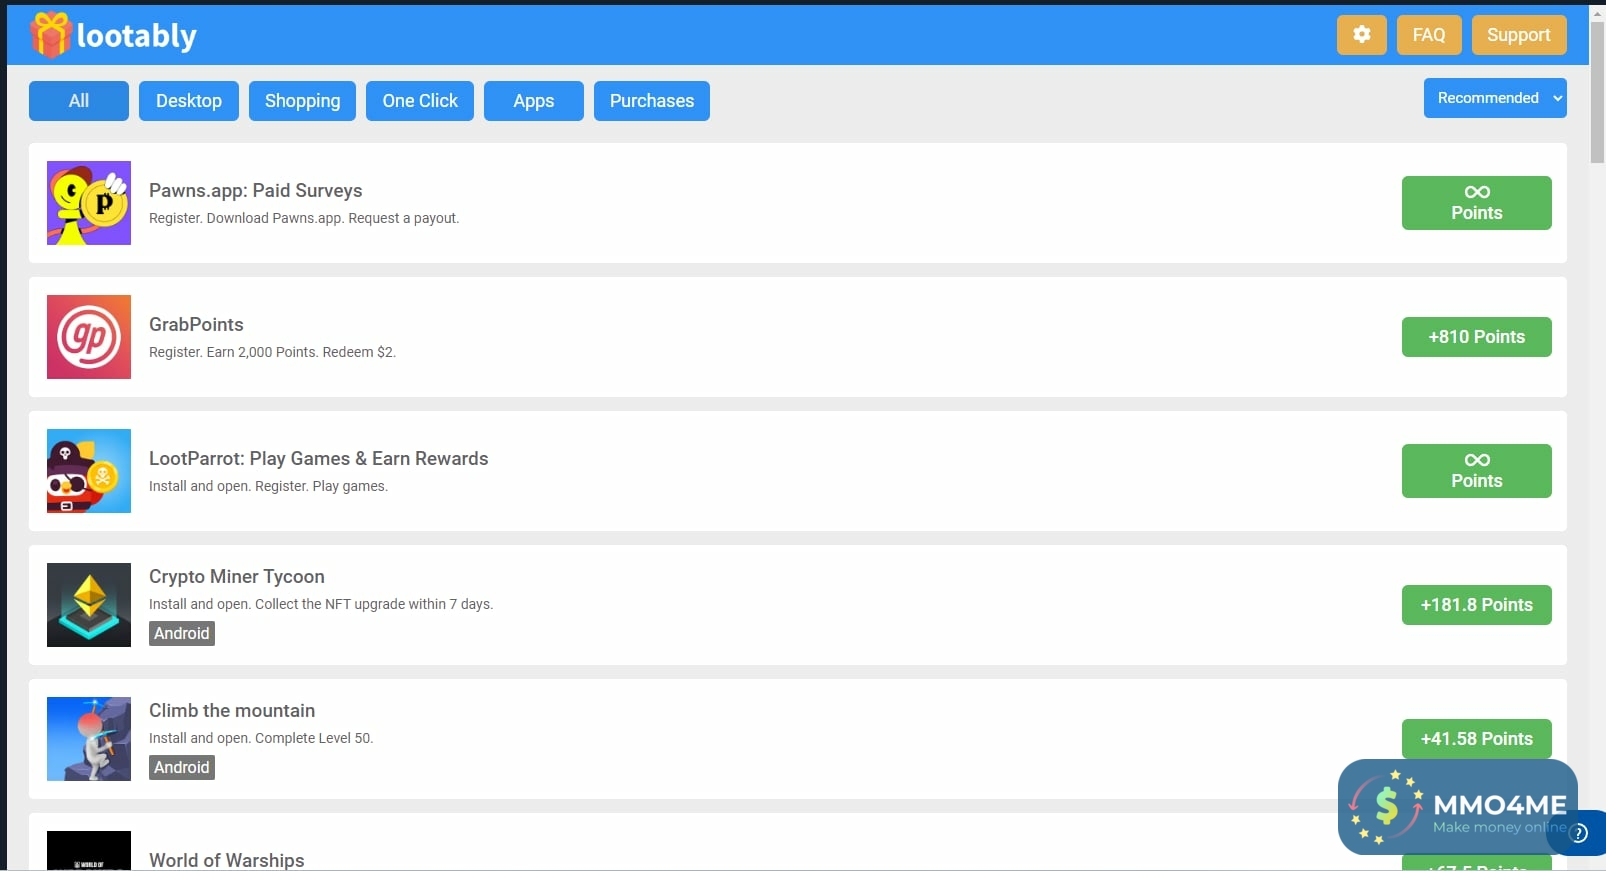Open LootParrot: Play Games & Earn Rewards title
This screenshot has width=1606, height=871.
[x=319, y=459]
